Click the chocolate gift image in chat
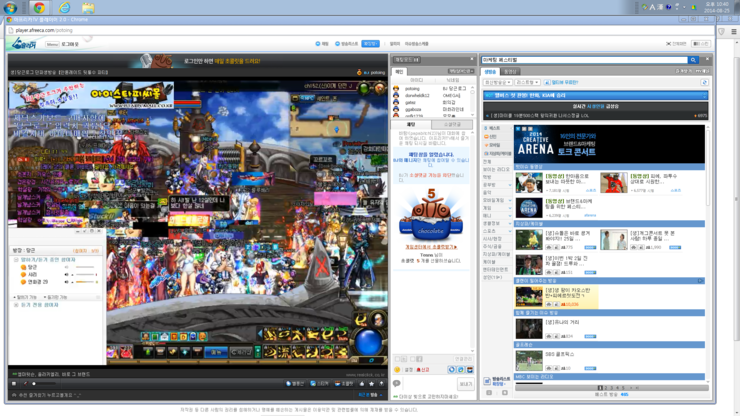This screenshot has width=740, height=416. [x=431, y=215]
